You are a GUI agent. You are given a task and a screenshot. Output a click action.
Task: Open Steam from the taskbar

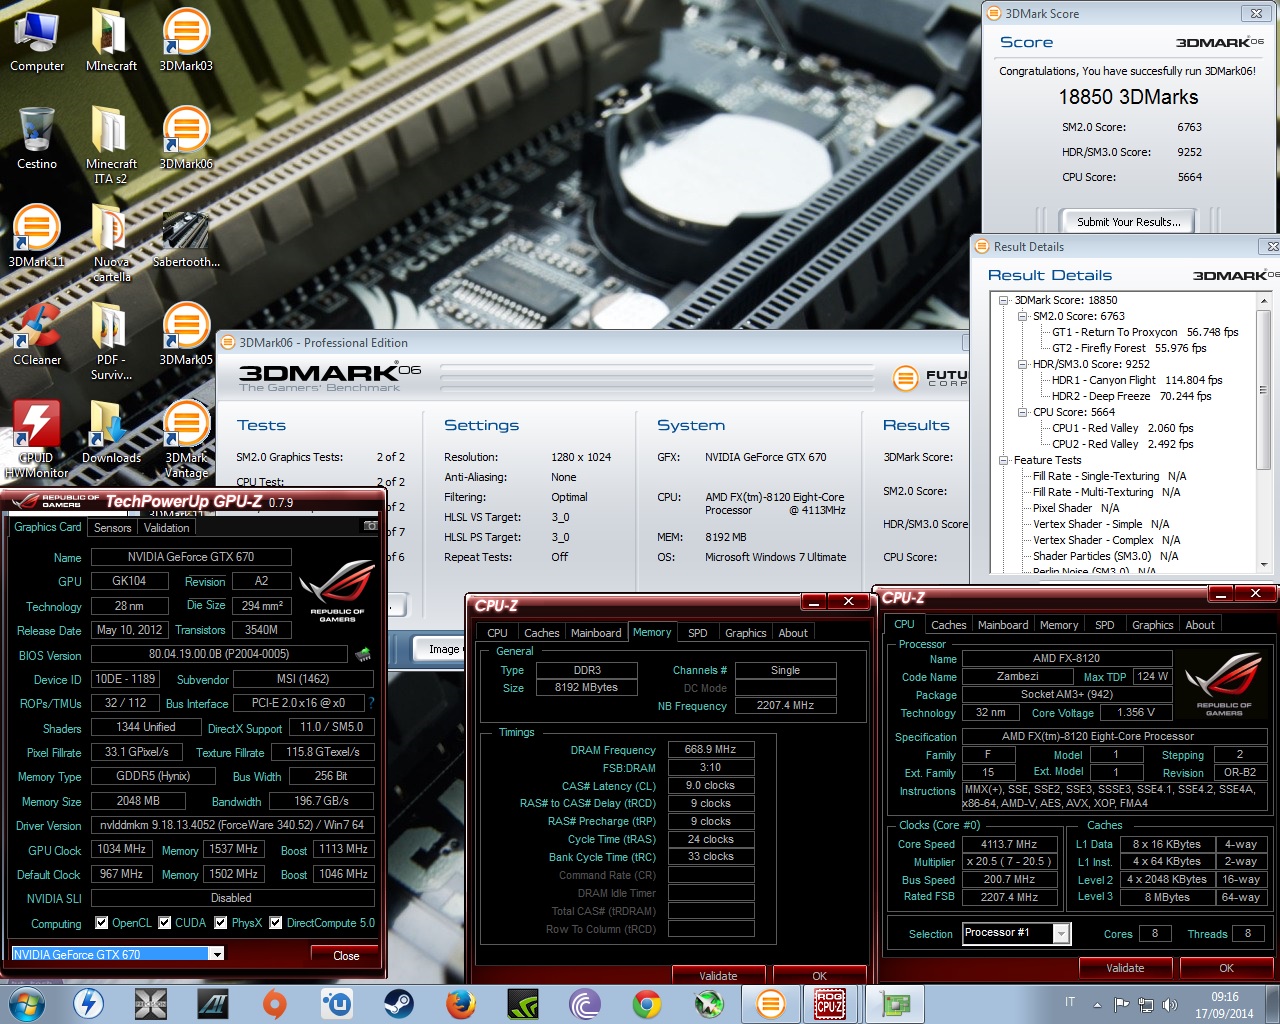pyautogui.click(x=399, y=1003)
